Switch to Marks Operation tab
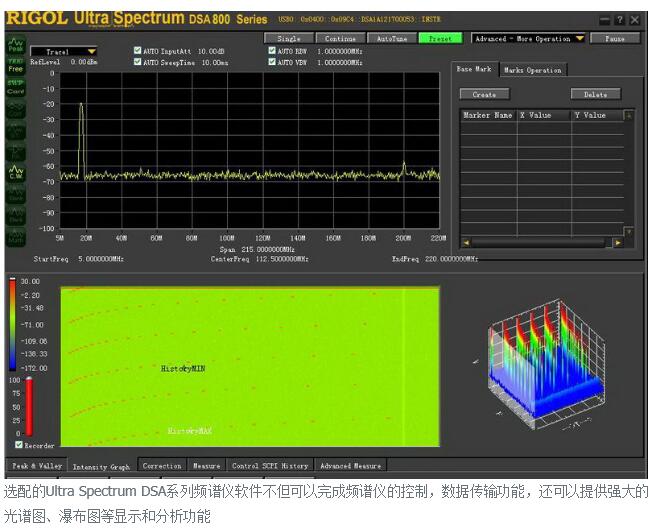The image size is (652, 531). pyautogui.click(x=532, y=70)
